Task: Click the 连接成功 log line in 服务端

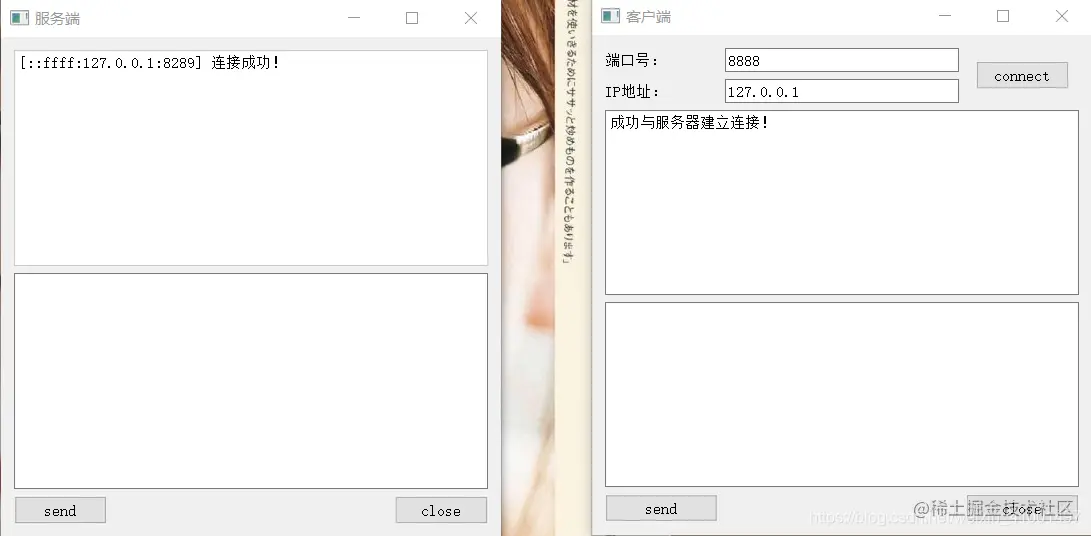Action: pyautogui.click(x=150, y=63)
